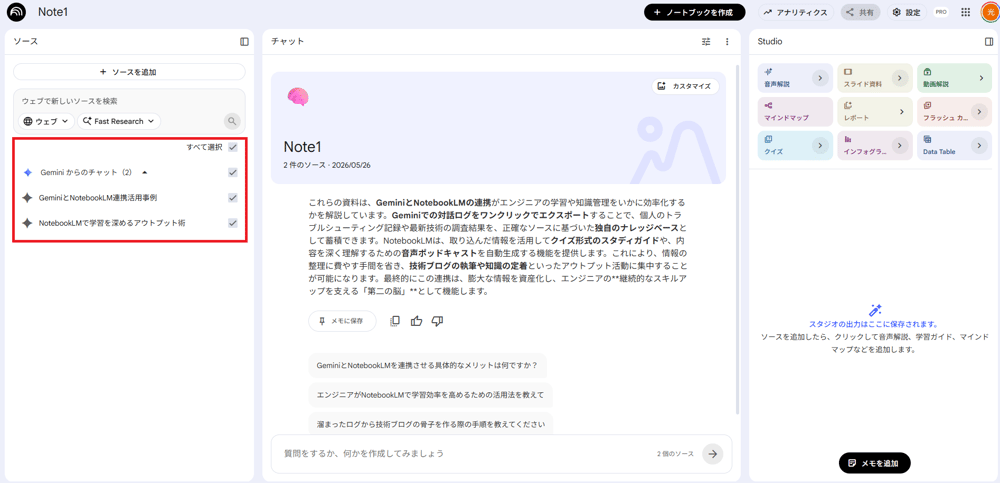
Task: Uncheck GeminiとNotebookLM連携活用事例 source
Action: (233, 198)
